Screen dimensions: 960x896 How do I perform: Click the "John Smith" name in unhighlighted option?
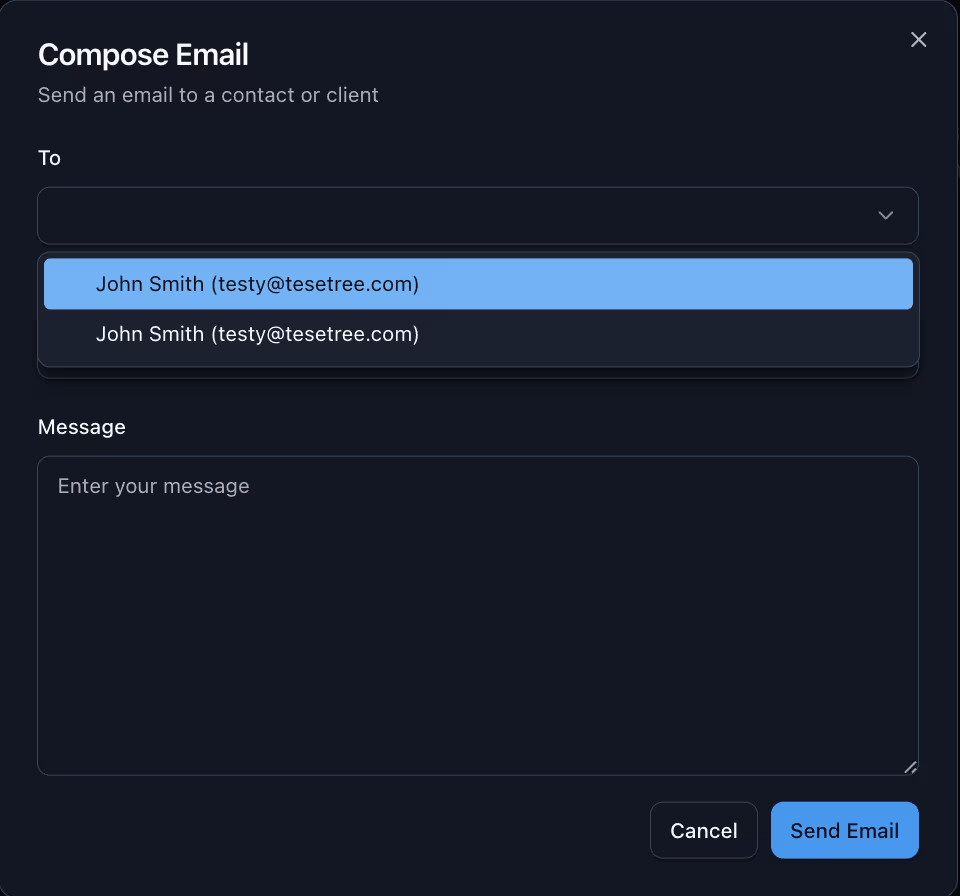150,334
